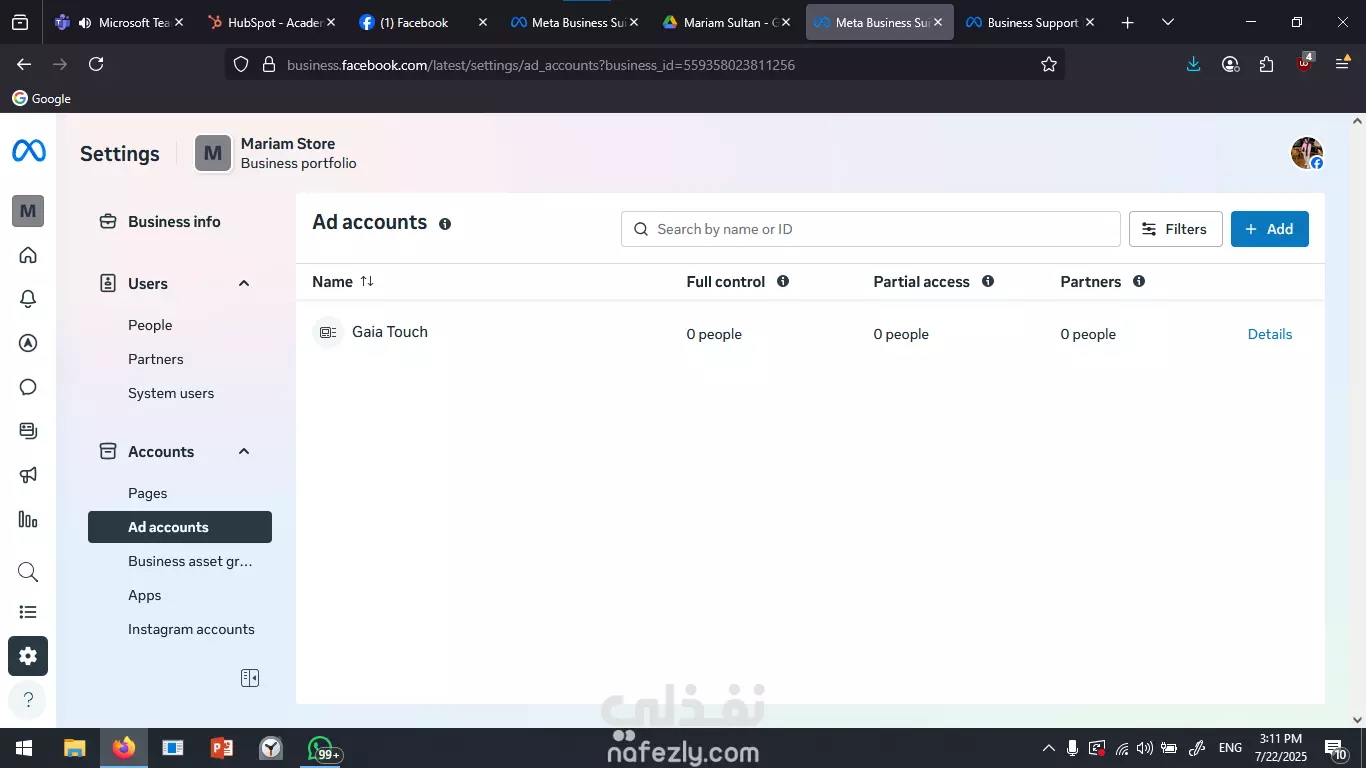Collapse the Settings navigation panel icon
The width and height of the screenshot is (1366, 768).
250,678
